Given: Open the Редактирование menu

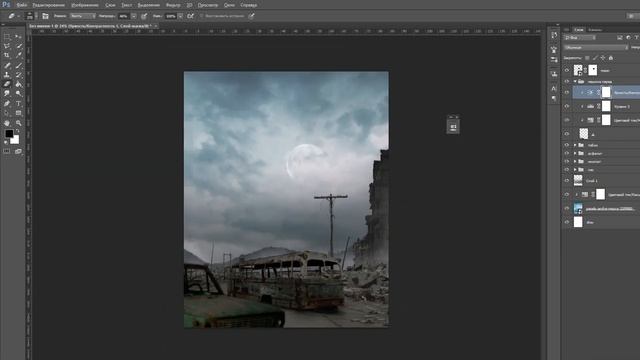Looking at the screenshot, I should 49,5.
